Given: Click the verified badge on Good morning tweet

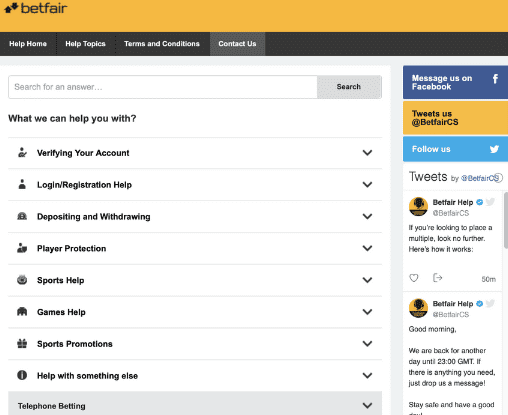Looking at the screenshot, I should coord(479,304).
